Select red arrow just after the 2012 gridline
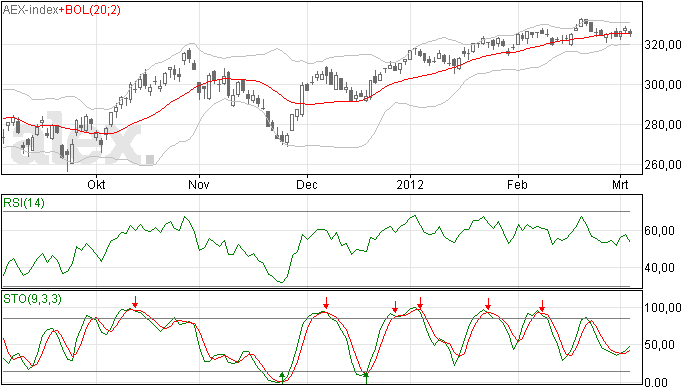The width and height of the screenshot is (690, 387). pos(420,303)
